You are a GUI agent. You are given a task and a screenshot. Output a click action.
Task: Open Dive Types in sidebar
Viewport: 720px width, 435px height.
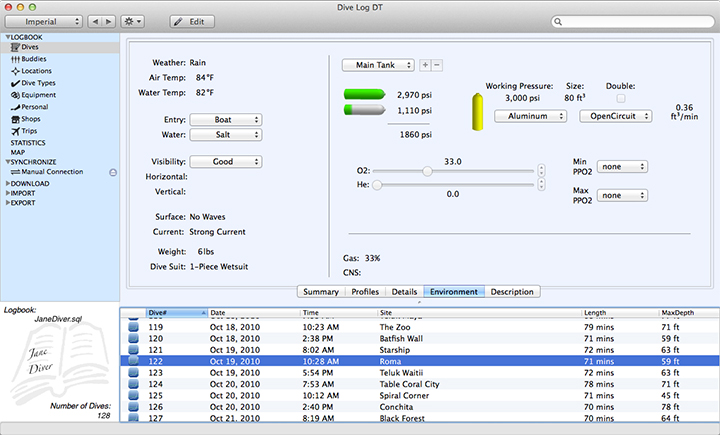(38, 83)
